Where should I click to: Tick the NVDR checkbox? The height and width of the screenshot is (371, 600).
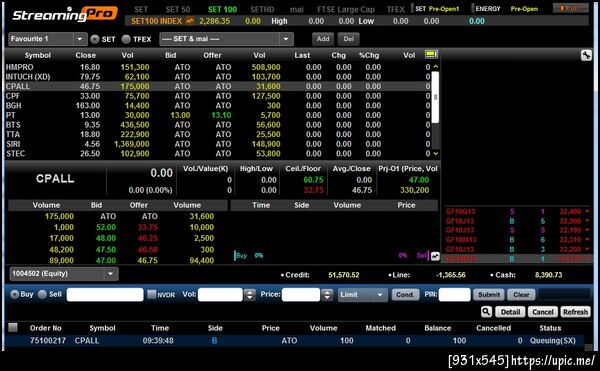[152, 294]
